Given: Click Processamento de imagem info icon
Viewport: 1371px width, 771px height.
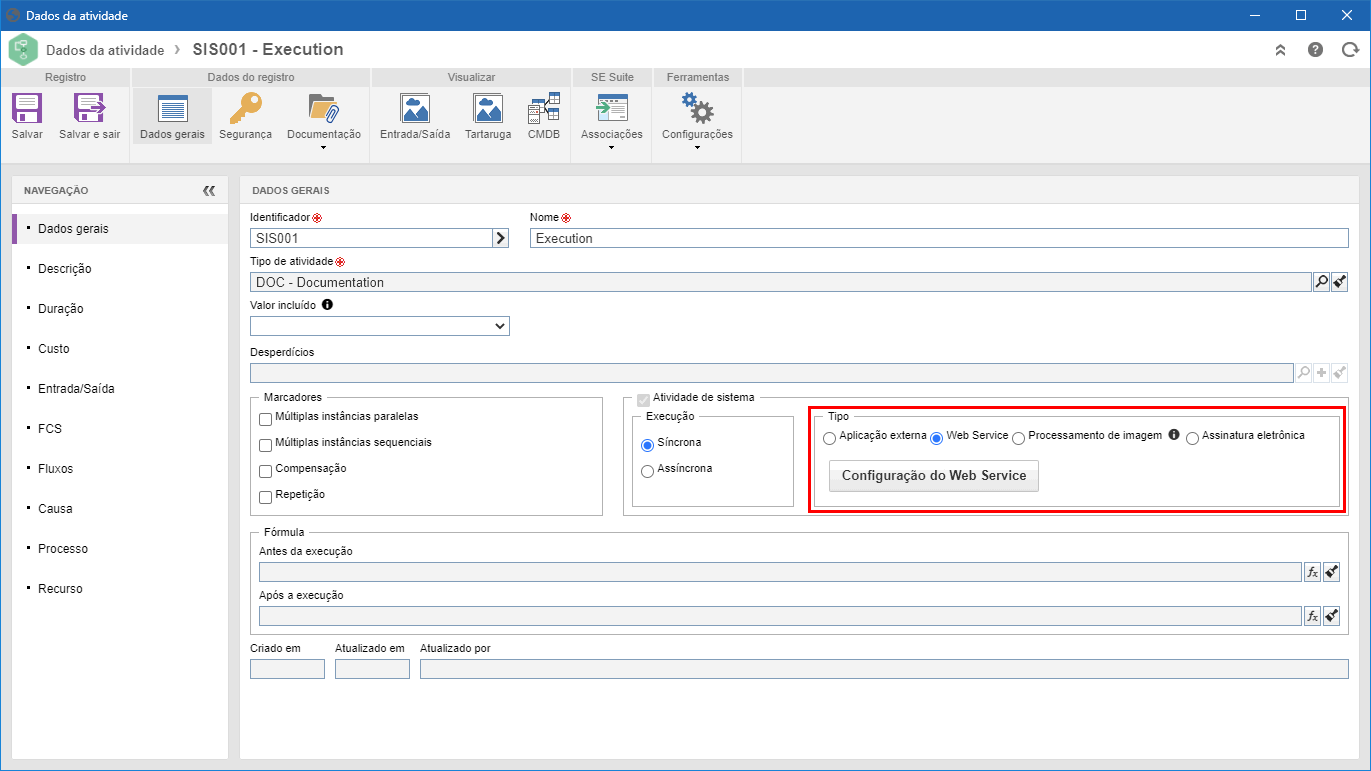Looking at the screenshot, I should (x=1174, y=436).
